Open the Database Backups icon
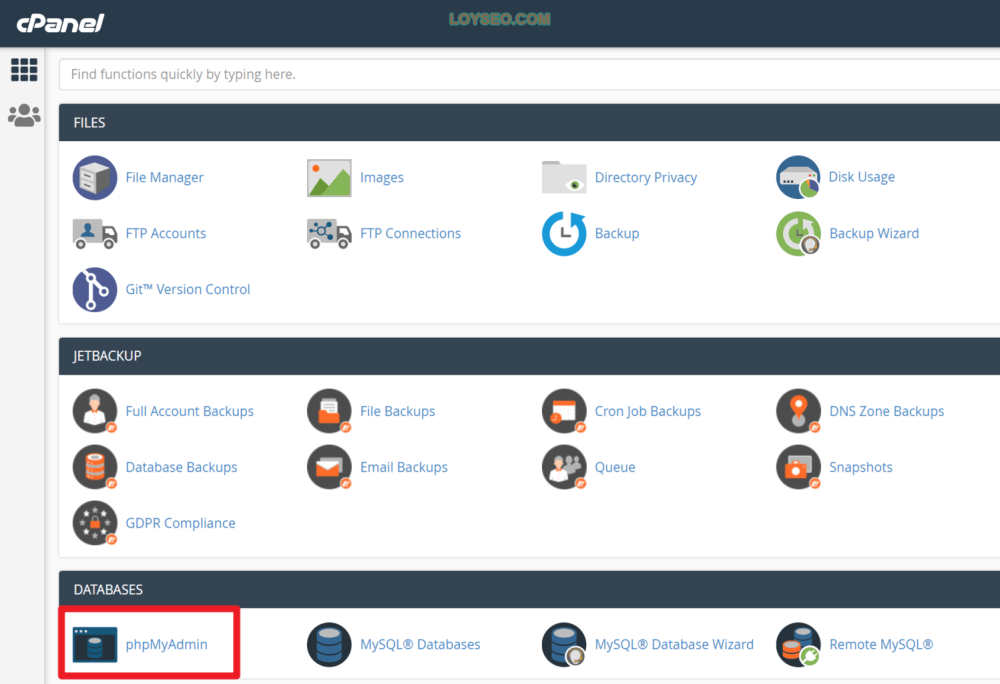 (94, 467)
